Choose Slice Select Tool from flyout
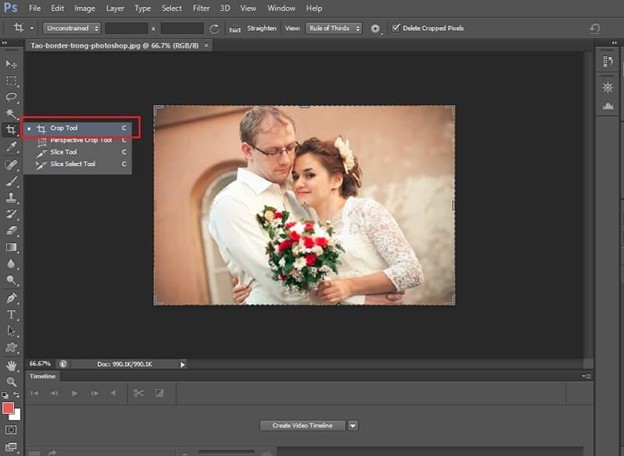This screenshot has width=624, height=456. tap(77, 164)
